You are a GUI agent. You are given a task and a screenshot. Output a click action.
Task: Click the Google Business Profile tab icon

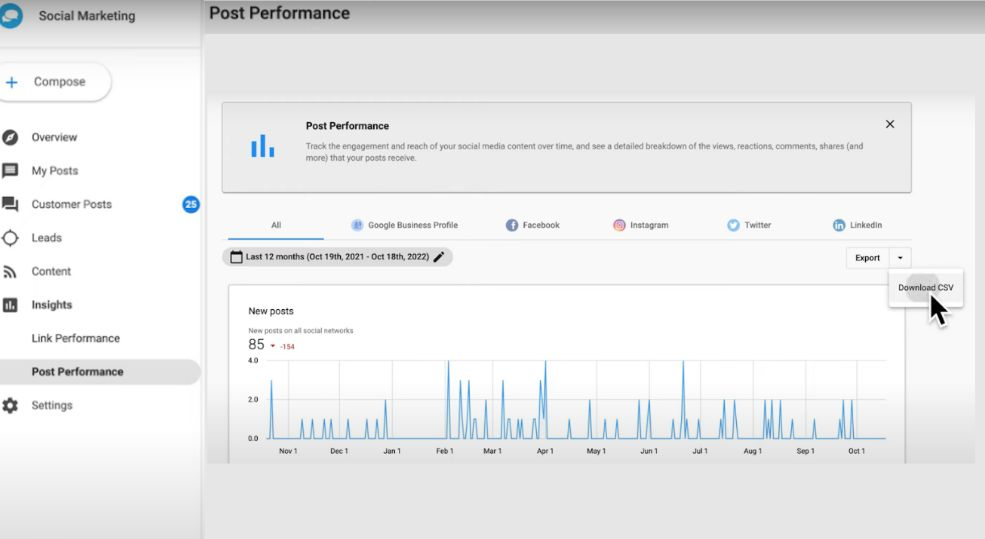[357, 225]
